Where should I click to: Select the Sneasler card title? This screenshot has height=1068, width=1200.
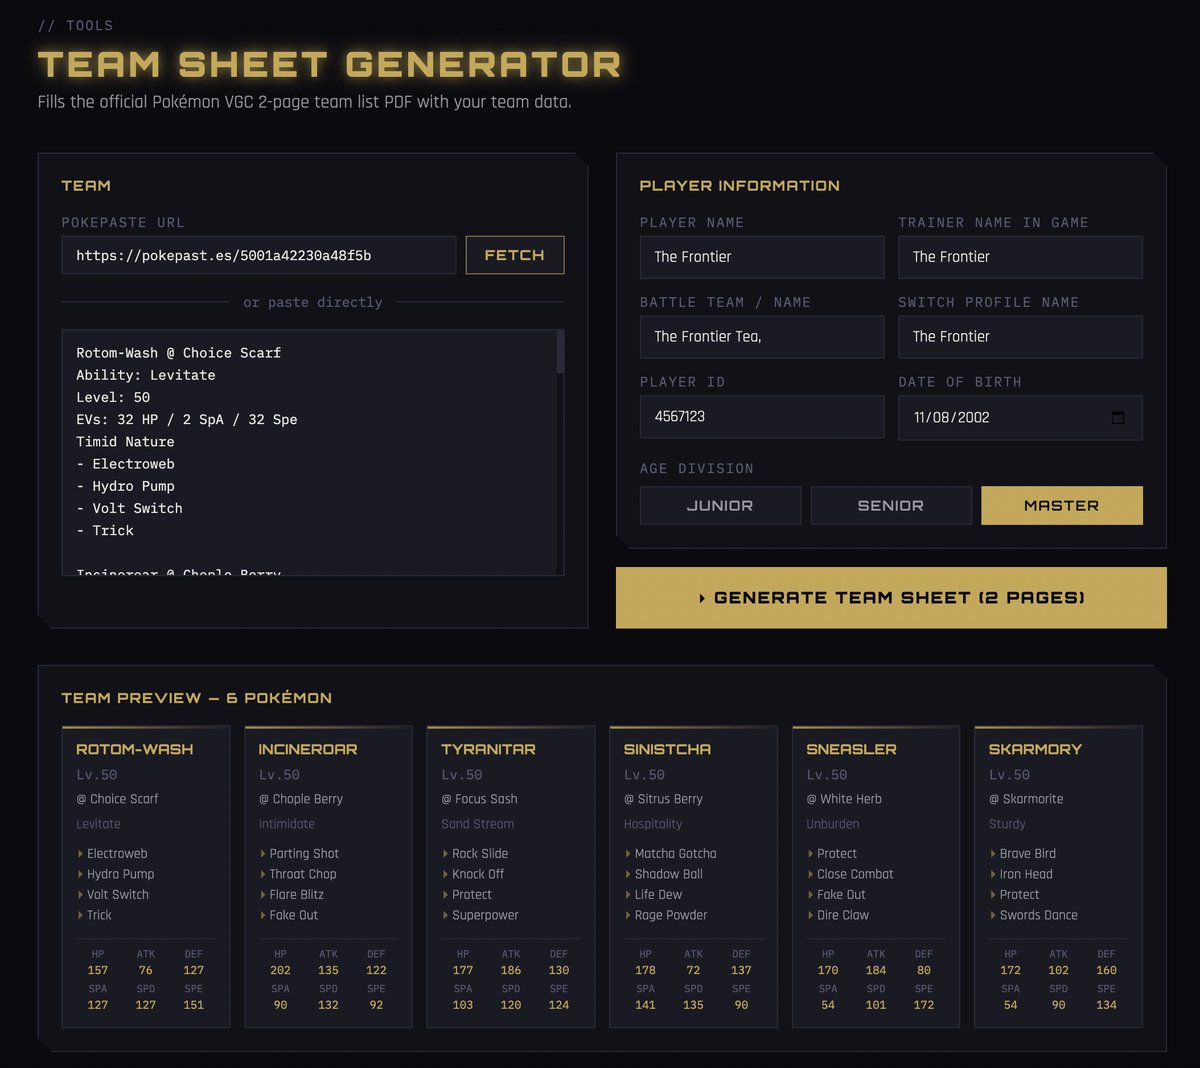851,749
